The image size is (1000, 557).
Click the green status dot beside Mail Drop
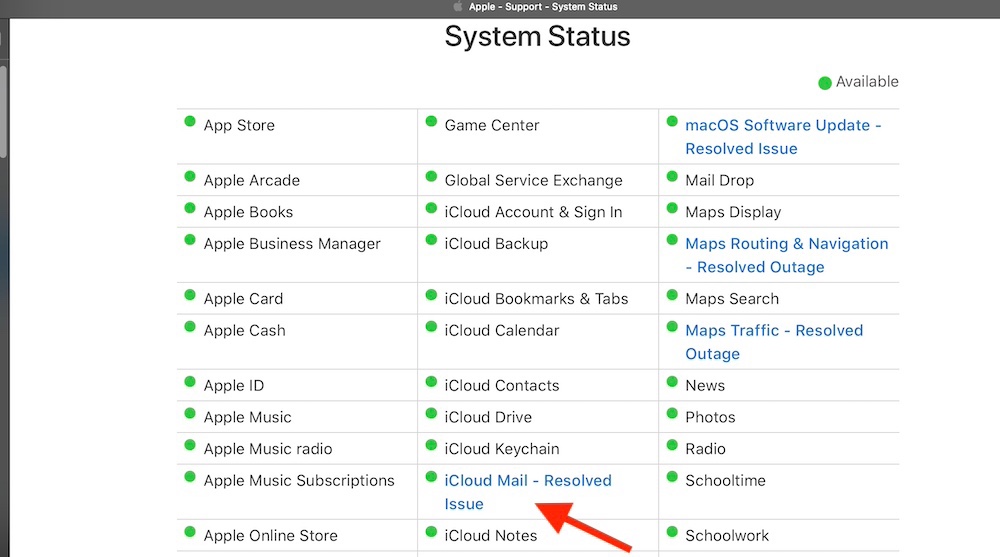coord(672,176)
